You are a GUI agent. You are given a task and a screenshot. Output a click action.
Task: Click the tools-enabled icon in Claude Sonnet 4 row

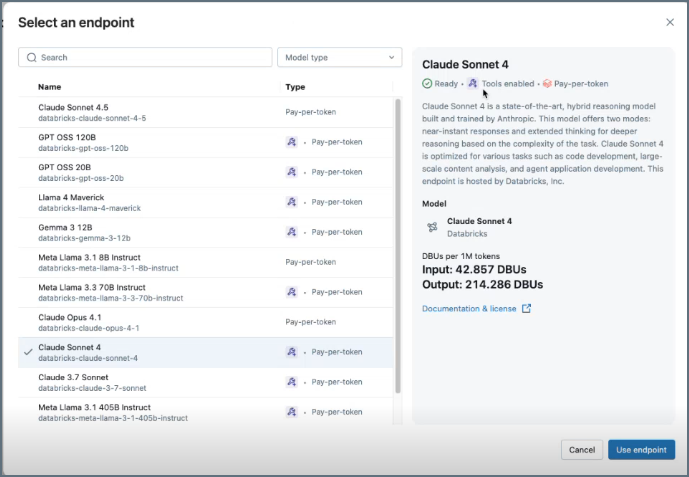(292, 352)
